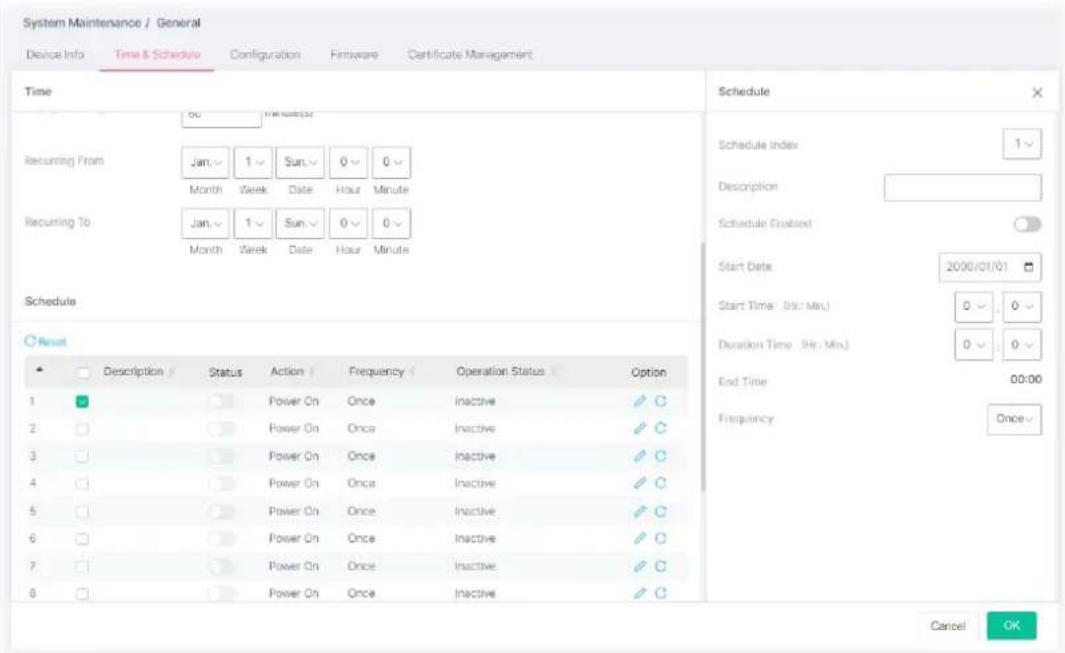
Task: Edit schedule row 6 with pencil icon
Action: coord(639,538)
